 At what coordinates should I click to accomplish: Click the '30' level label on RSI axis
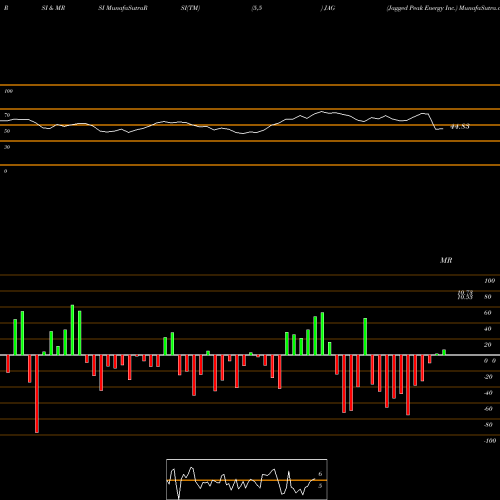click(x=7, y=147)
